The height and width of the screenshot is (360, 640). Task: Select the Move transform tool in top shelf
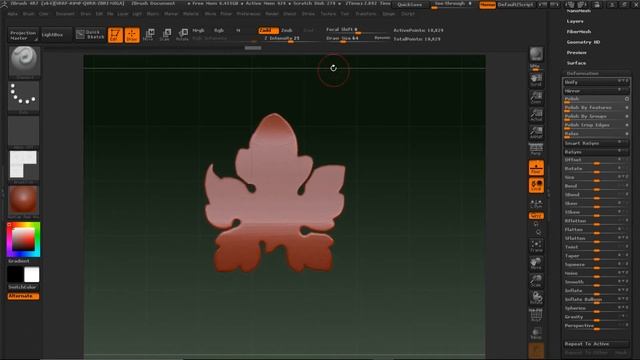[149, 35]
